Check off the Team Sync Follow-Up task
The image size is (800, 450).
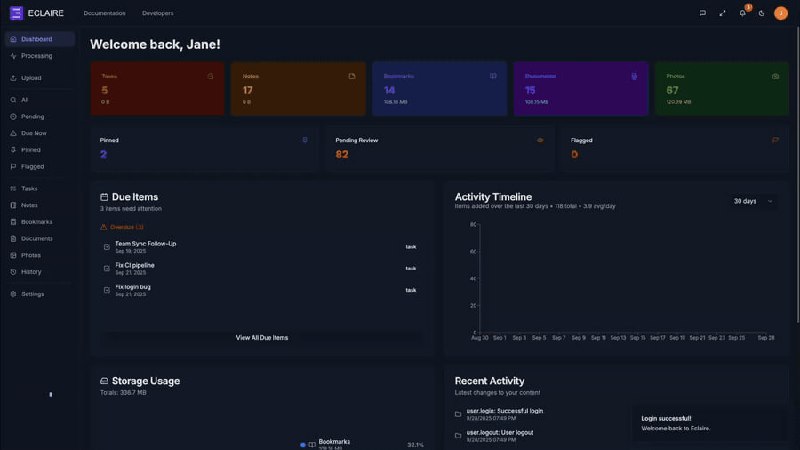click(107, 246)
